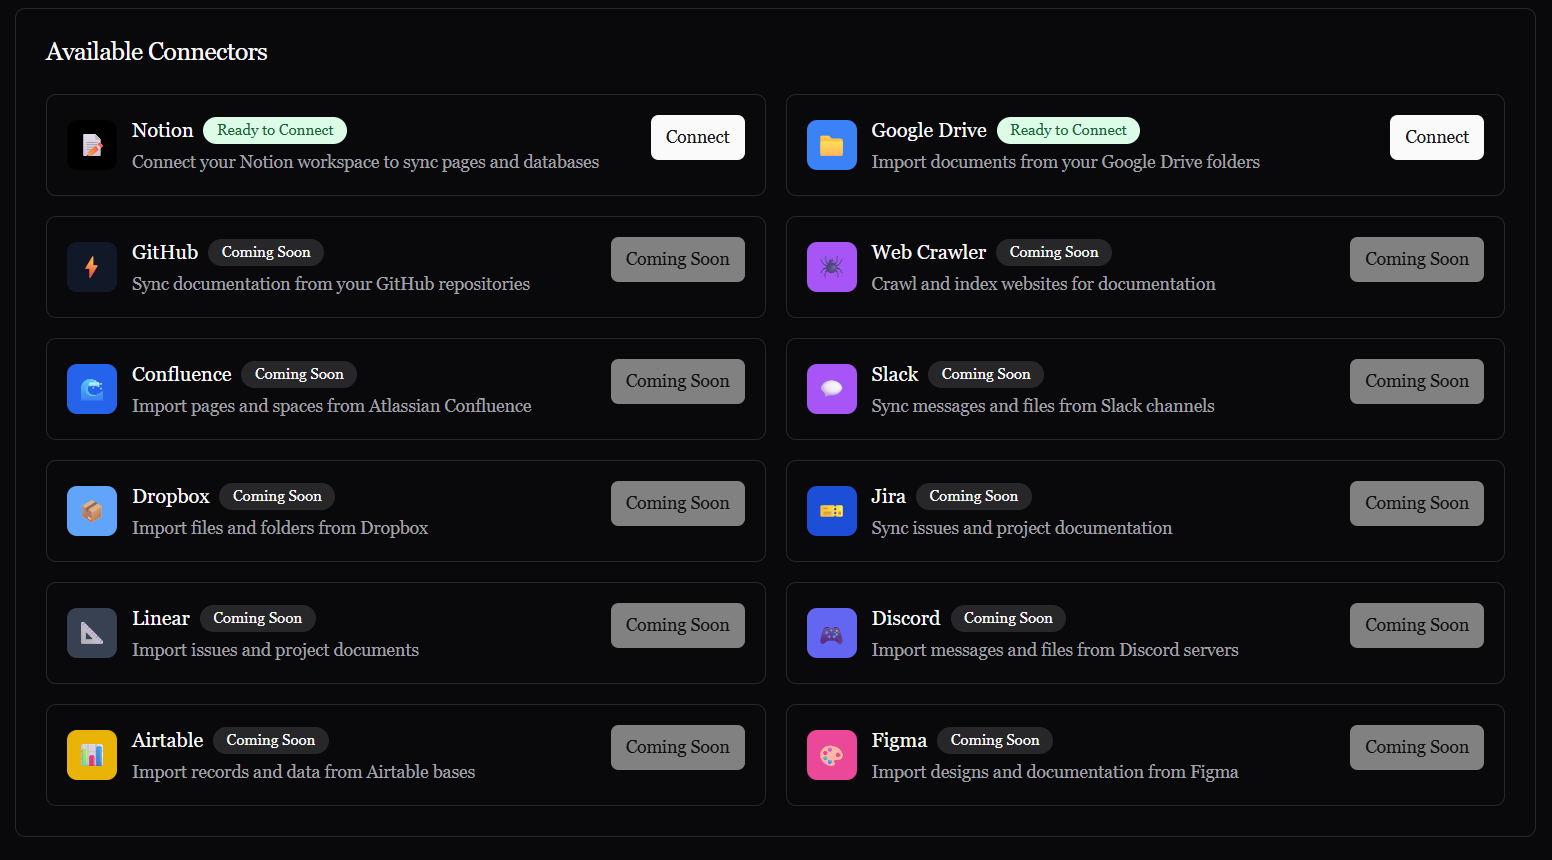The width and height of the screenshot is (1552, 860).
Task: Connect Google Drive
Action: click(1437, 137)
